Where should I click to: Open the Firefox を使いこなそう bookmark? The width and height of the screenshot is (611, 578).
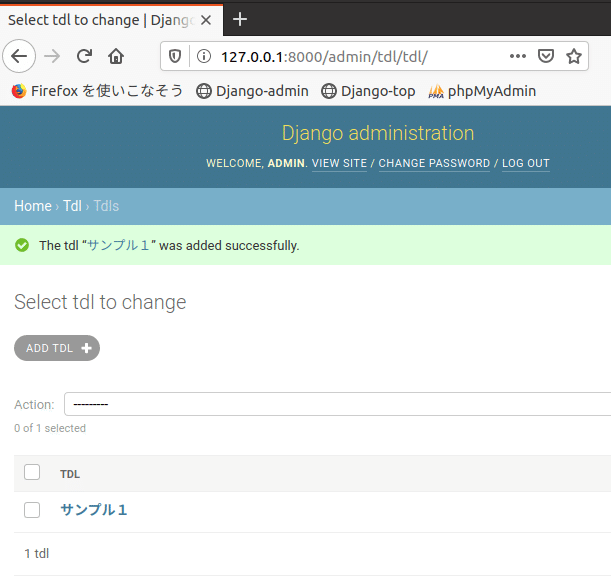[97, 91]
